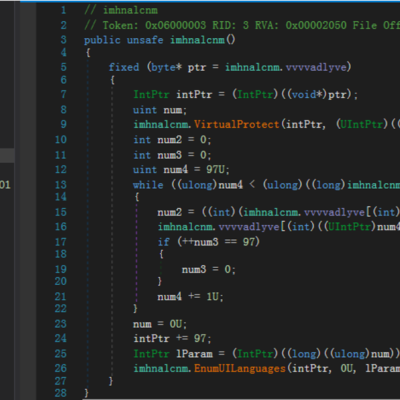The height and width of the screenshot is (400, 400).
Task: Click line number 28 in the gutter
Action: coord(61,393)
